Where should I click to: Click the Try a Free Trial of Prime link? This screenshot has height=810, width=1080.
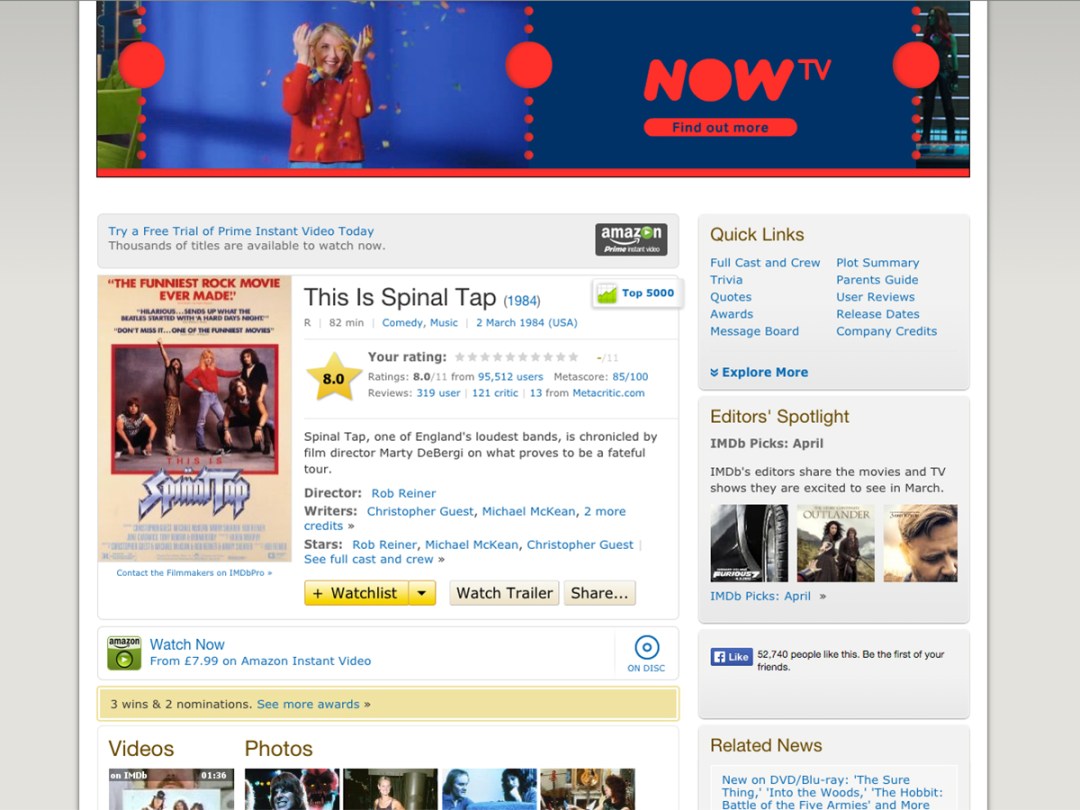point(241,231)
